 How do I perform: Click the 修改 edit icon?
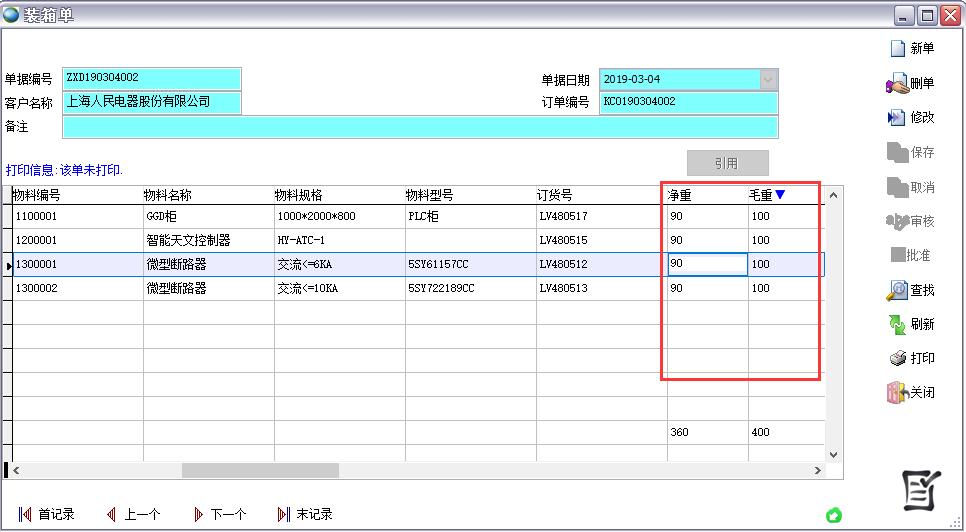[x=897, y=118]
